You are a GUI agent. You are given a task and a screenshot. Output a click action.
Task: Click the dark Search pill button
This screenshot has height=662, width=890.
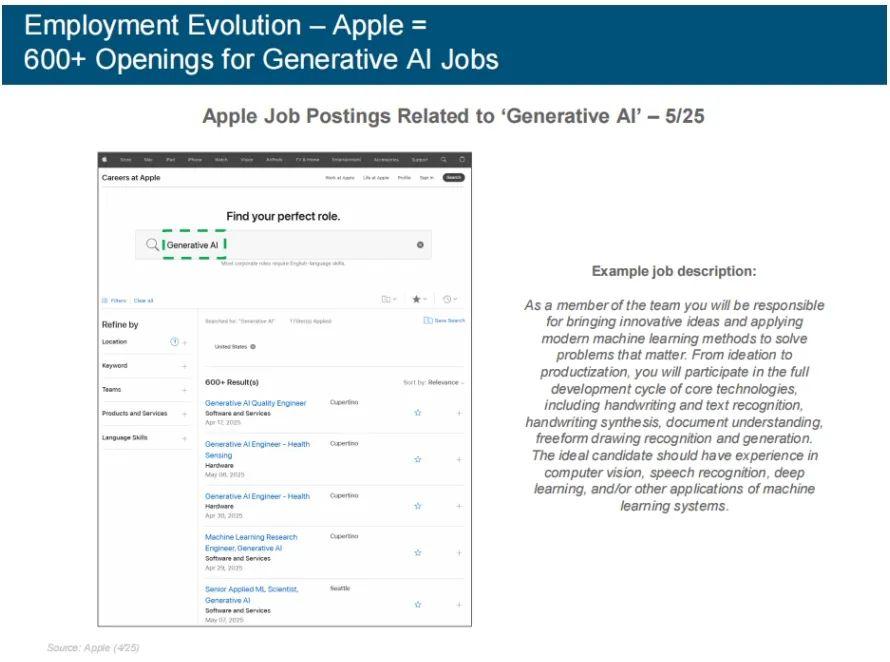pyautogui.click(x=454, y=178)
